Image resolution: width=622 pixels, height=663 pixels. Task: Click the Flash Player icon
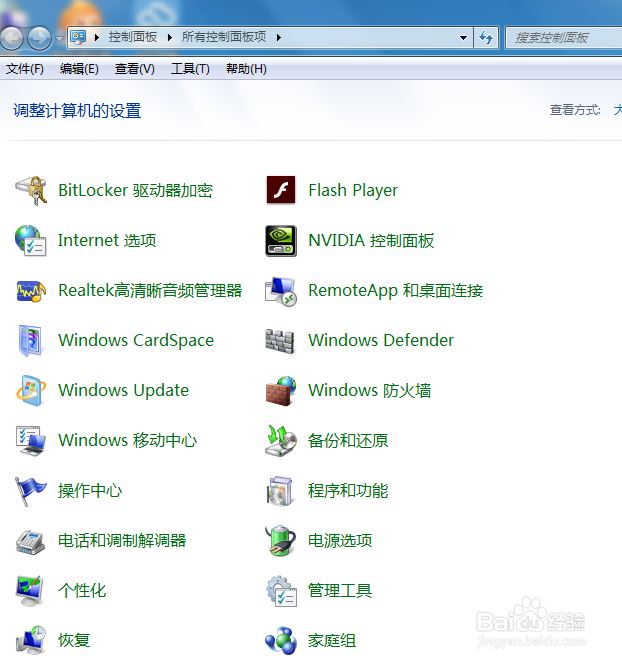(x=281, y=190)
